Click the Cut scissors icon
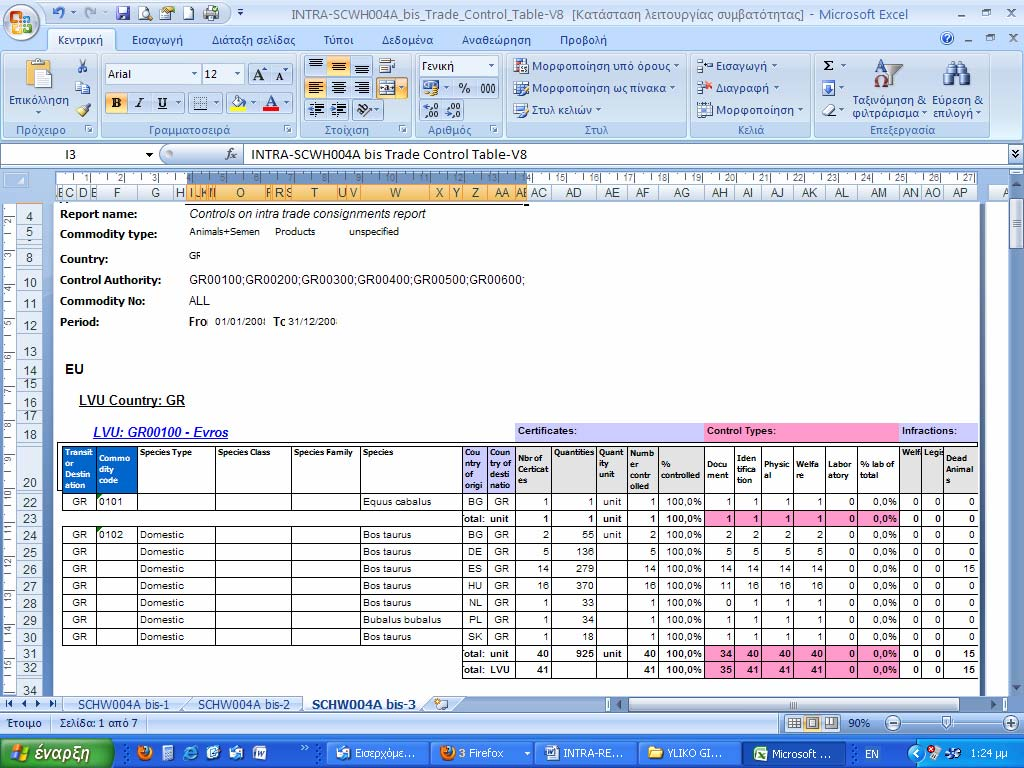Image resolution: width=1024 pixels, height=768 pixels. click(82, 66)
